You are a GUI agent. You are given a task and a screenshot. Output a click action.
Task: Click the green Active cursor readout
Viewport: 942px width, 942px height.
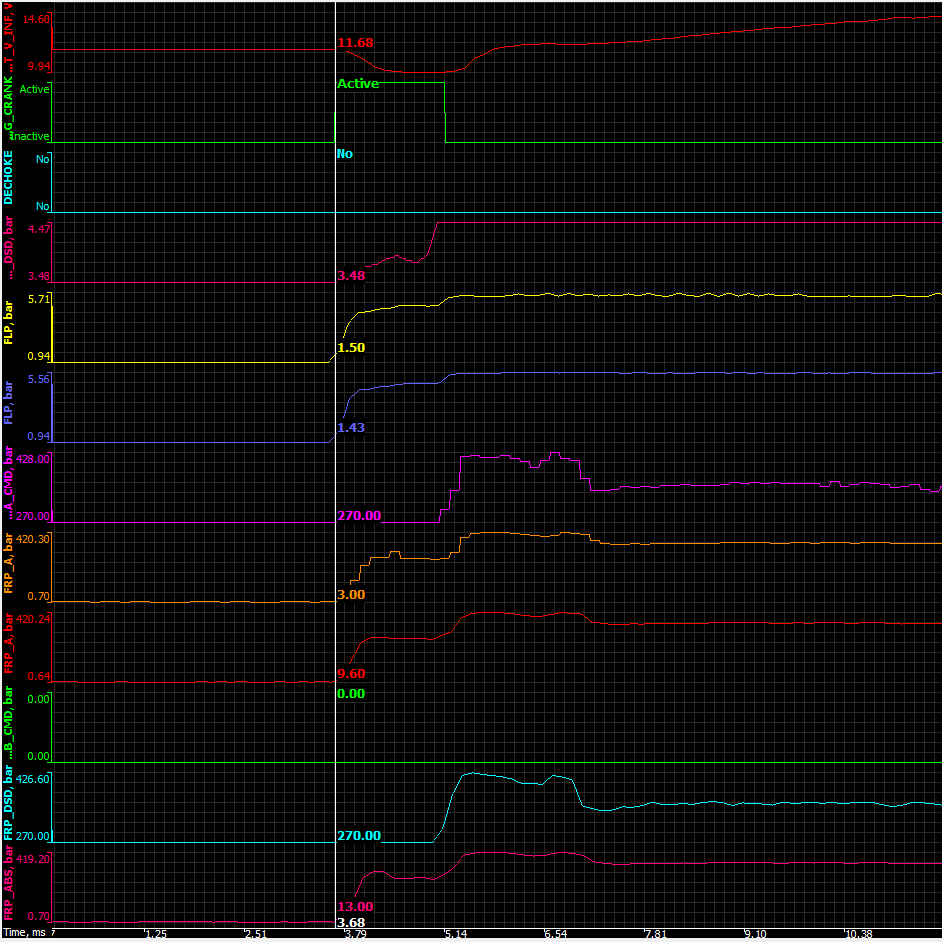tap(358, 84)
